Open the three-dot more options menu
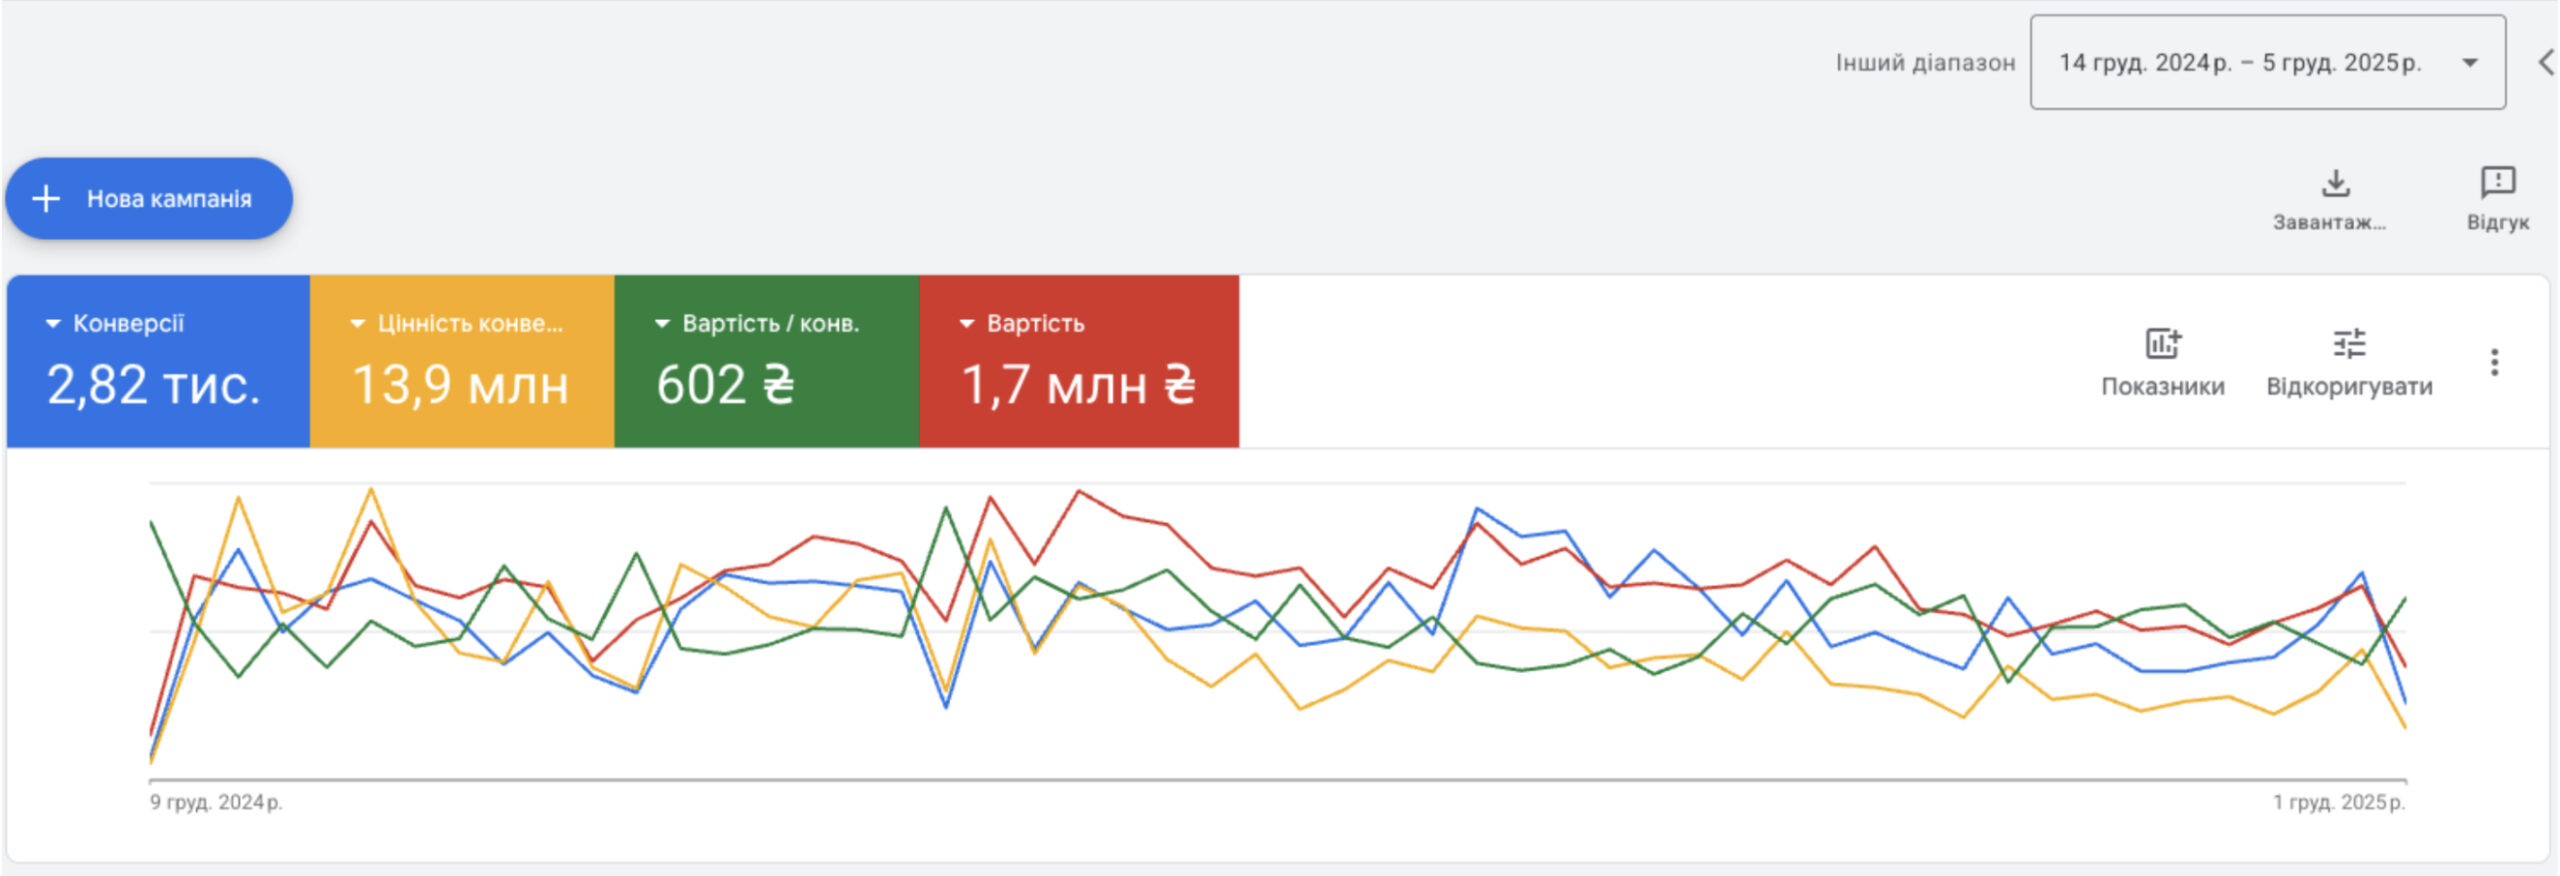The height and width of the screenshot is (876, 2560). [2494, 362]
